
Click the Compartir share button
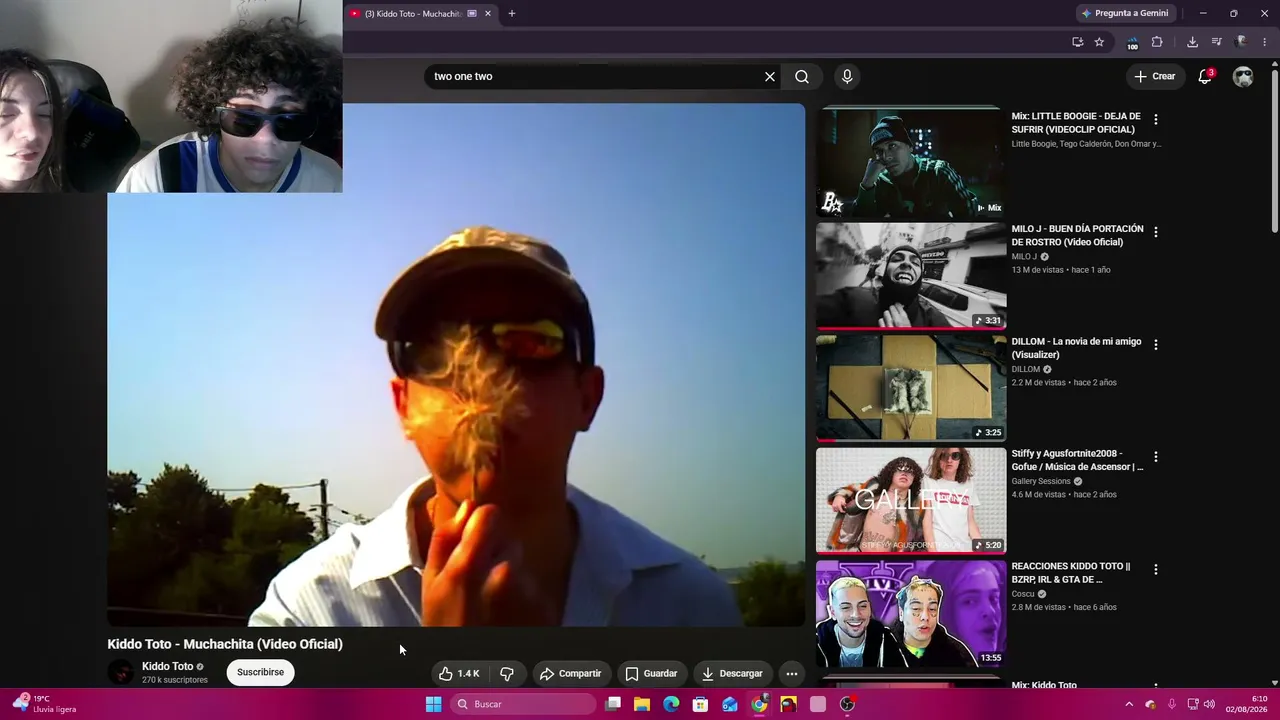(x=570, y=673)
